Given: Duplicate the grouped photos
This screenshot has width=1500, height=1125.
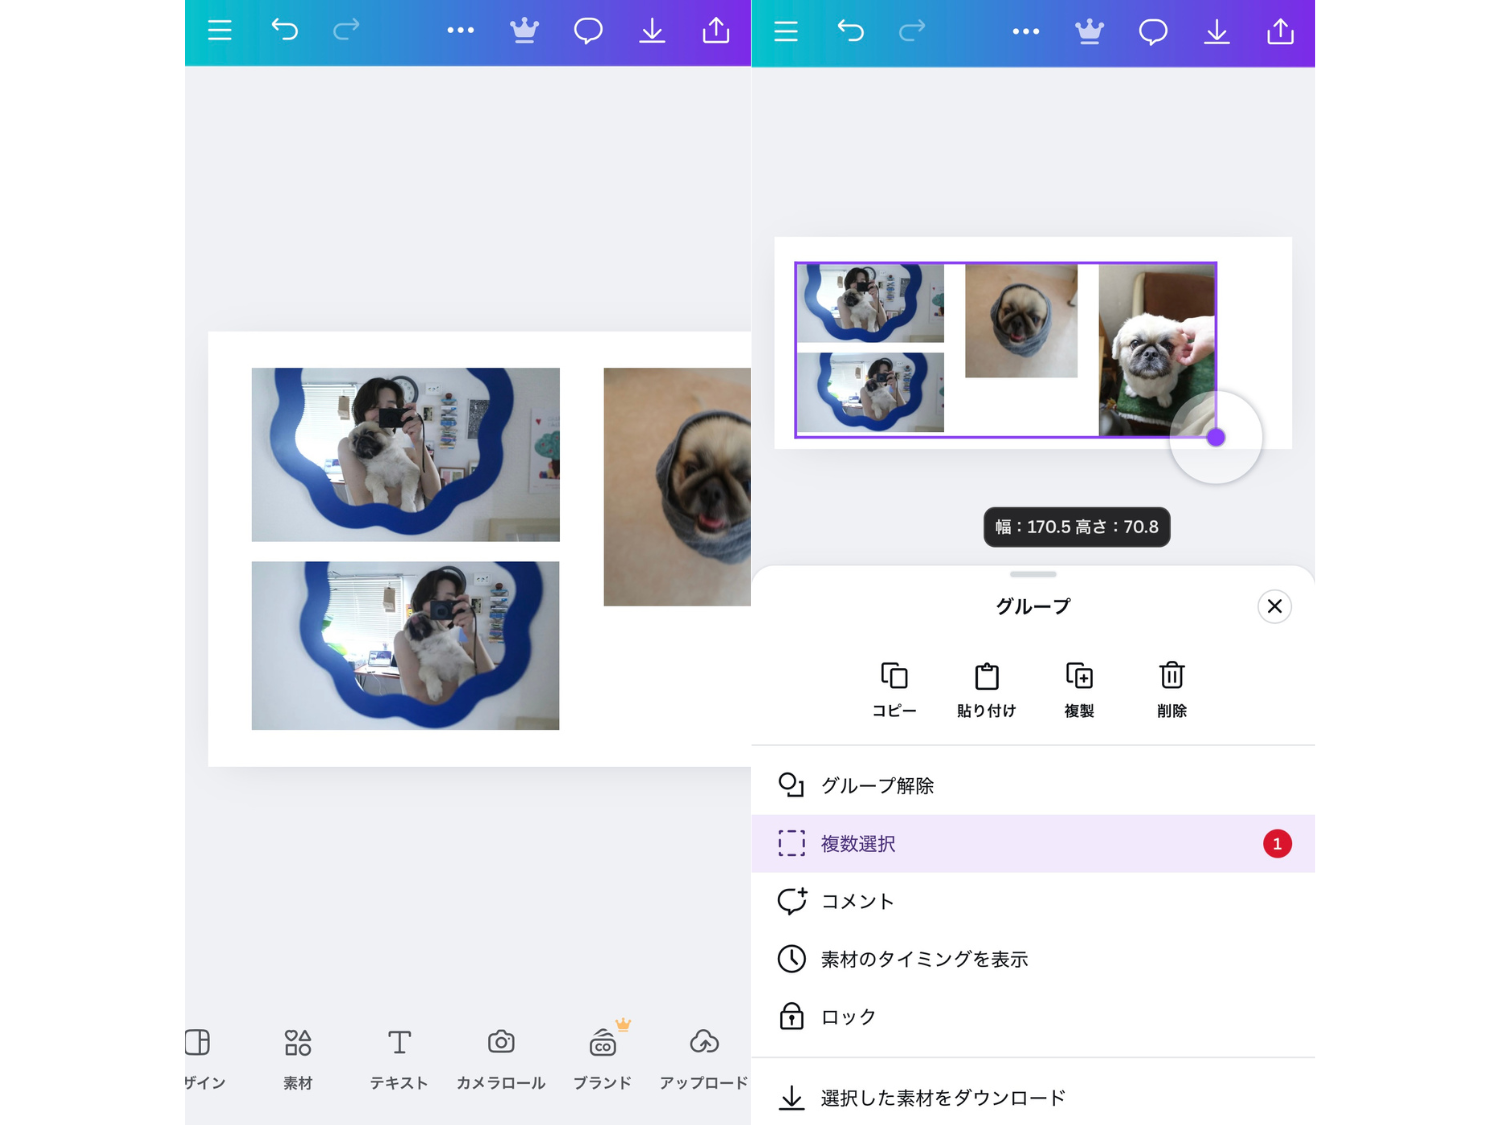Looking at the screenshot, I should [1079, 688].
